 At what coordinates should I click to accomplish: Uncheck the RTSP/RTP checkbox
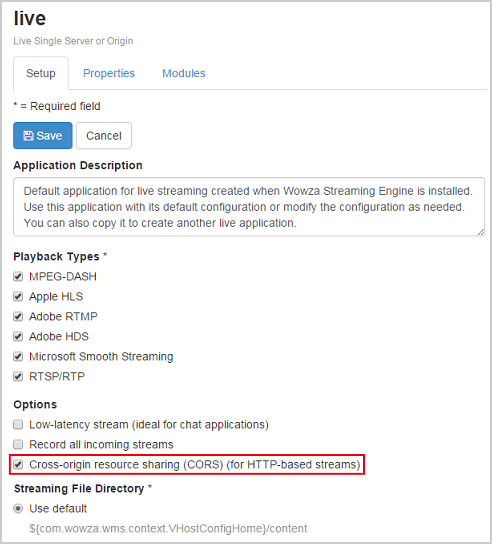[18, 376]
